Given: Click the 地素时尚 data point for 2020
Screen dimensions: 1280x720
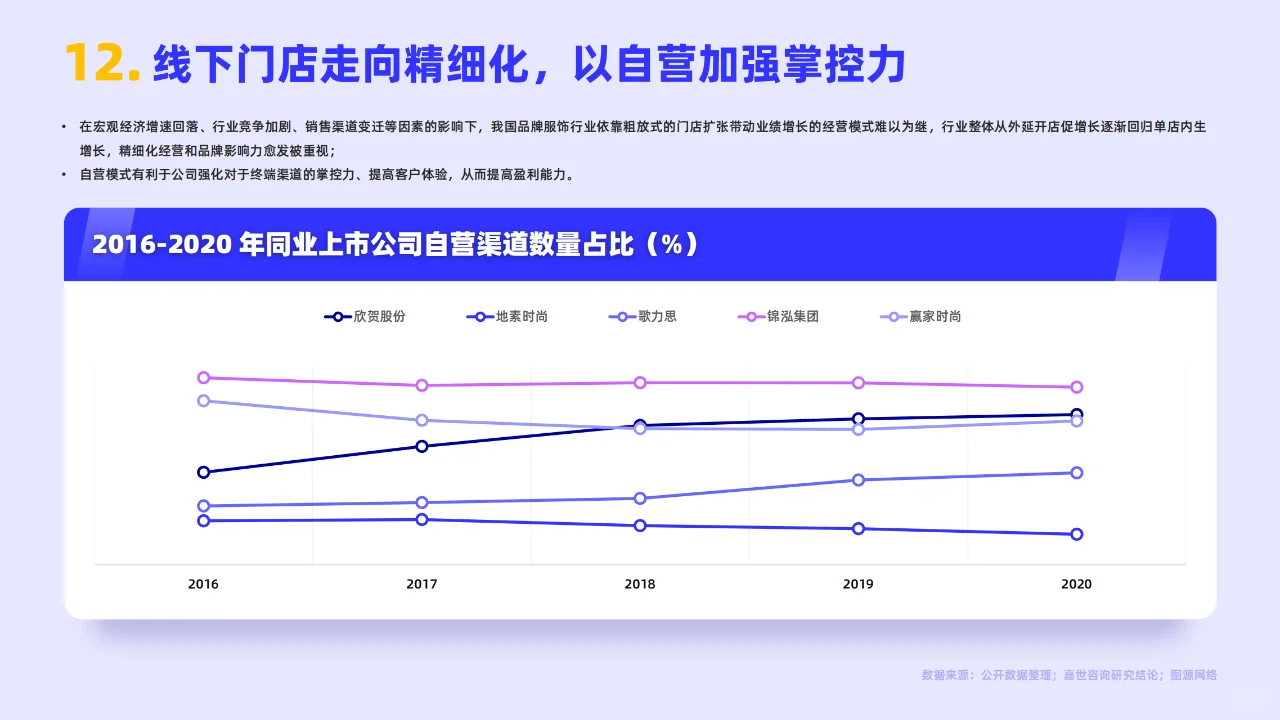Looking at the screenshot, I should (x=1077, y=534).
